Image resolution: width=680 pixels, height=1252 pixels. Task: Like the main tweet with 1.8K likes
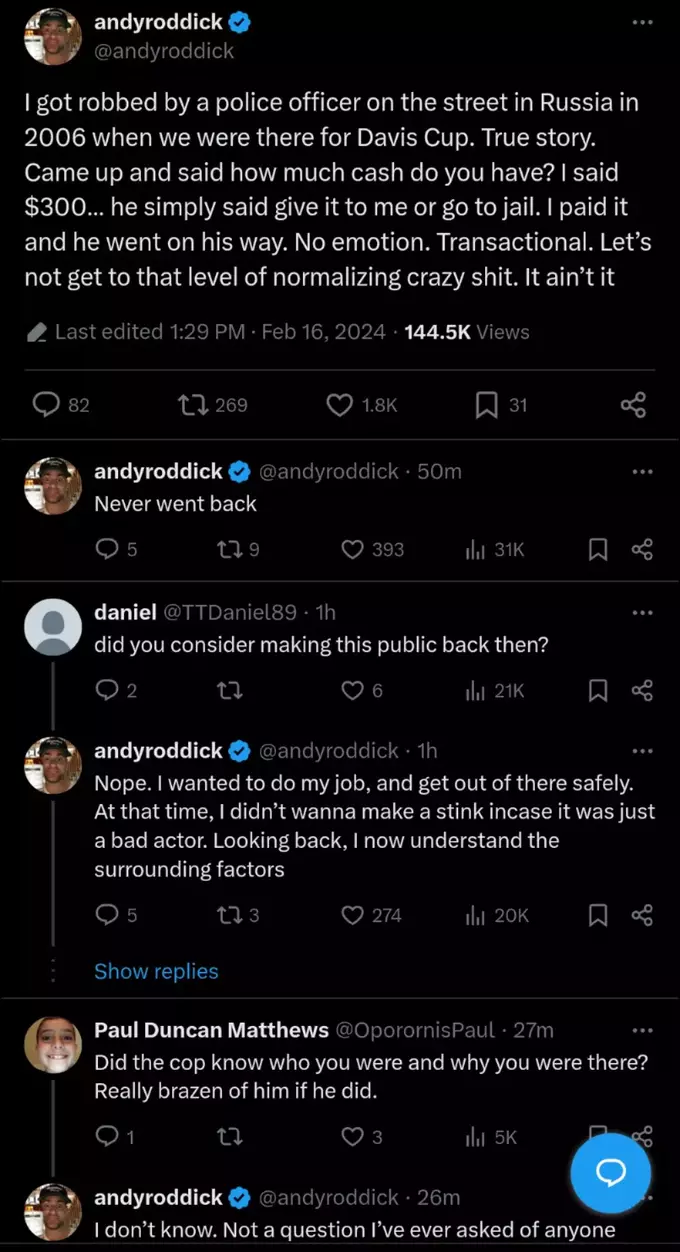(340, 404)
